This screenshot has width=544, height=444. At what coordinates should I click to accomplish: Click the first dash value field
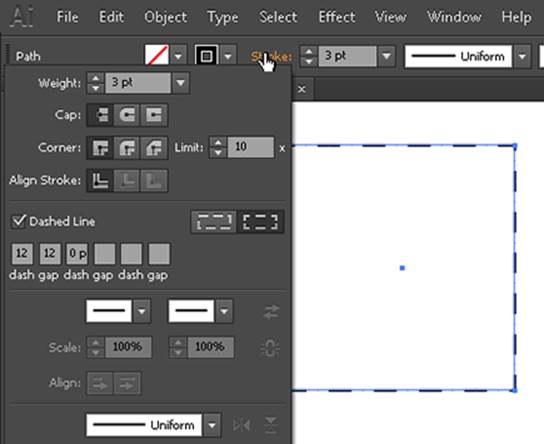22,254
